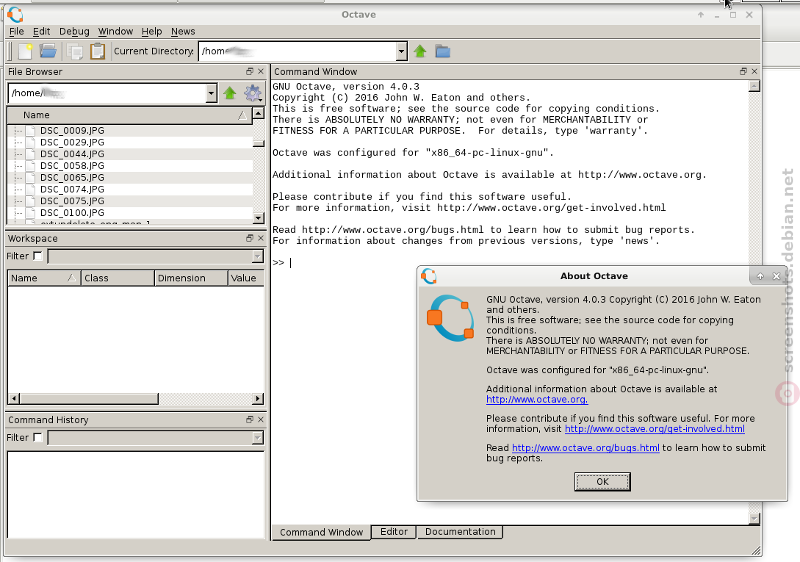
Task: Click the Copy icon in toolbar
Action: (x=76, y=52)
